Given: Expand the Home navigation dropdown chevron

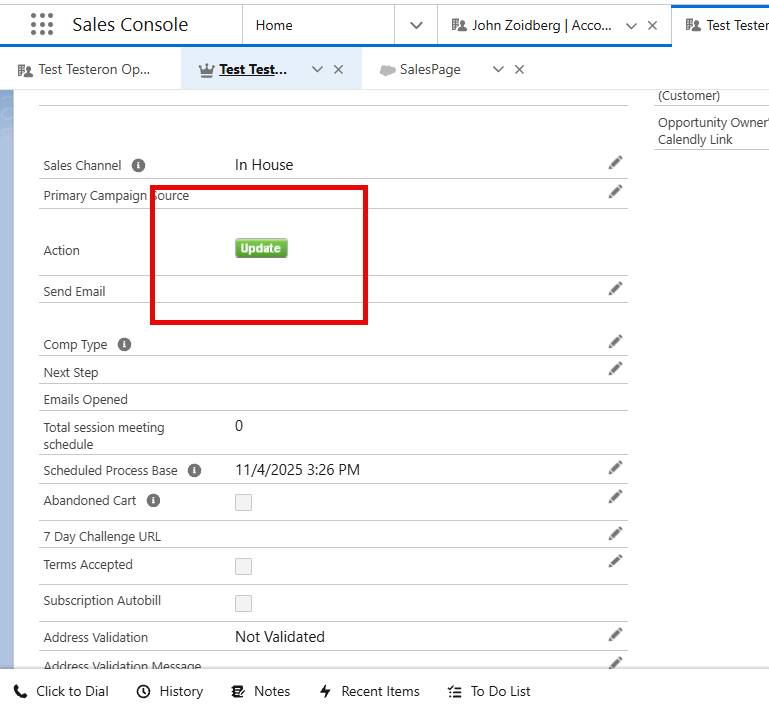Looking at the screenshot, I should point(416,25).
